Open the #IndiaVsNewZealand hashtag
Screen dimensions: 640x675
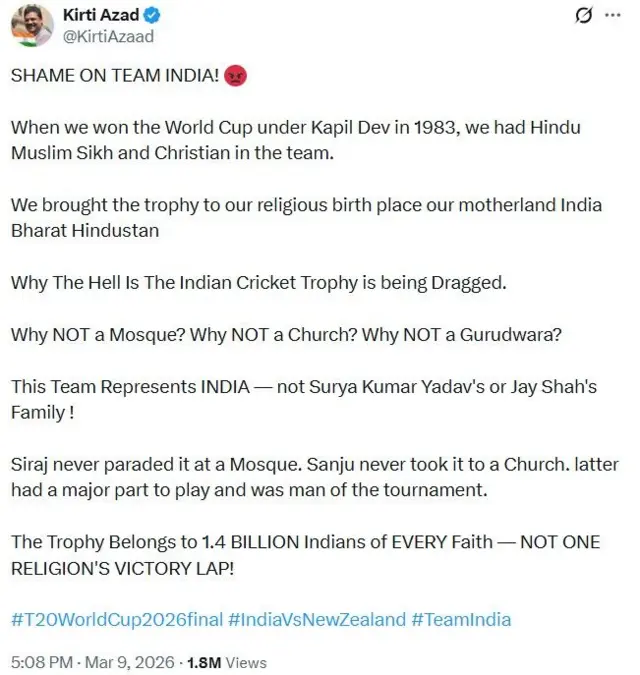click(x=316, y=619)
